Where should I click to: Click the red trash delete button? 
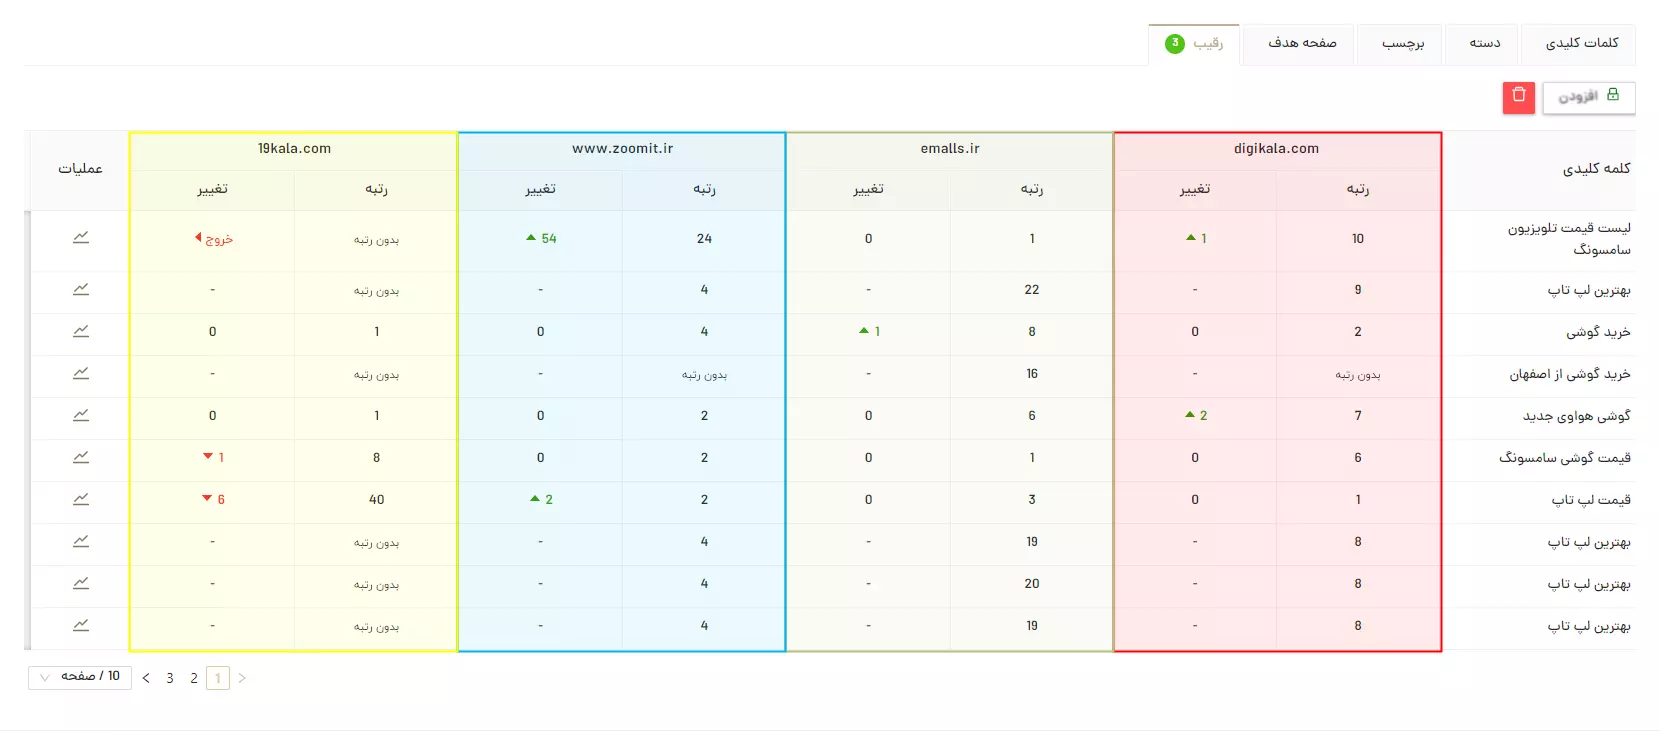tap(1518, 97)
